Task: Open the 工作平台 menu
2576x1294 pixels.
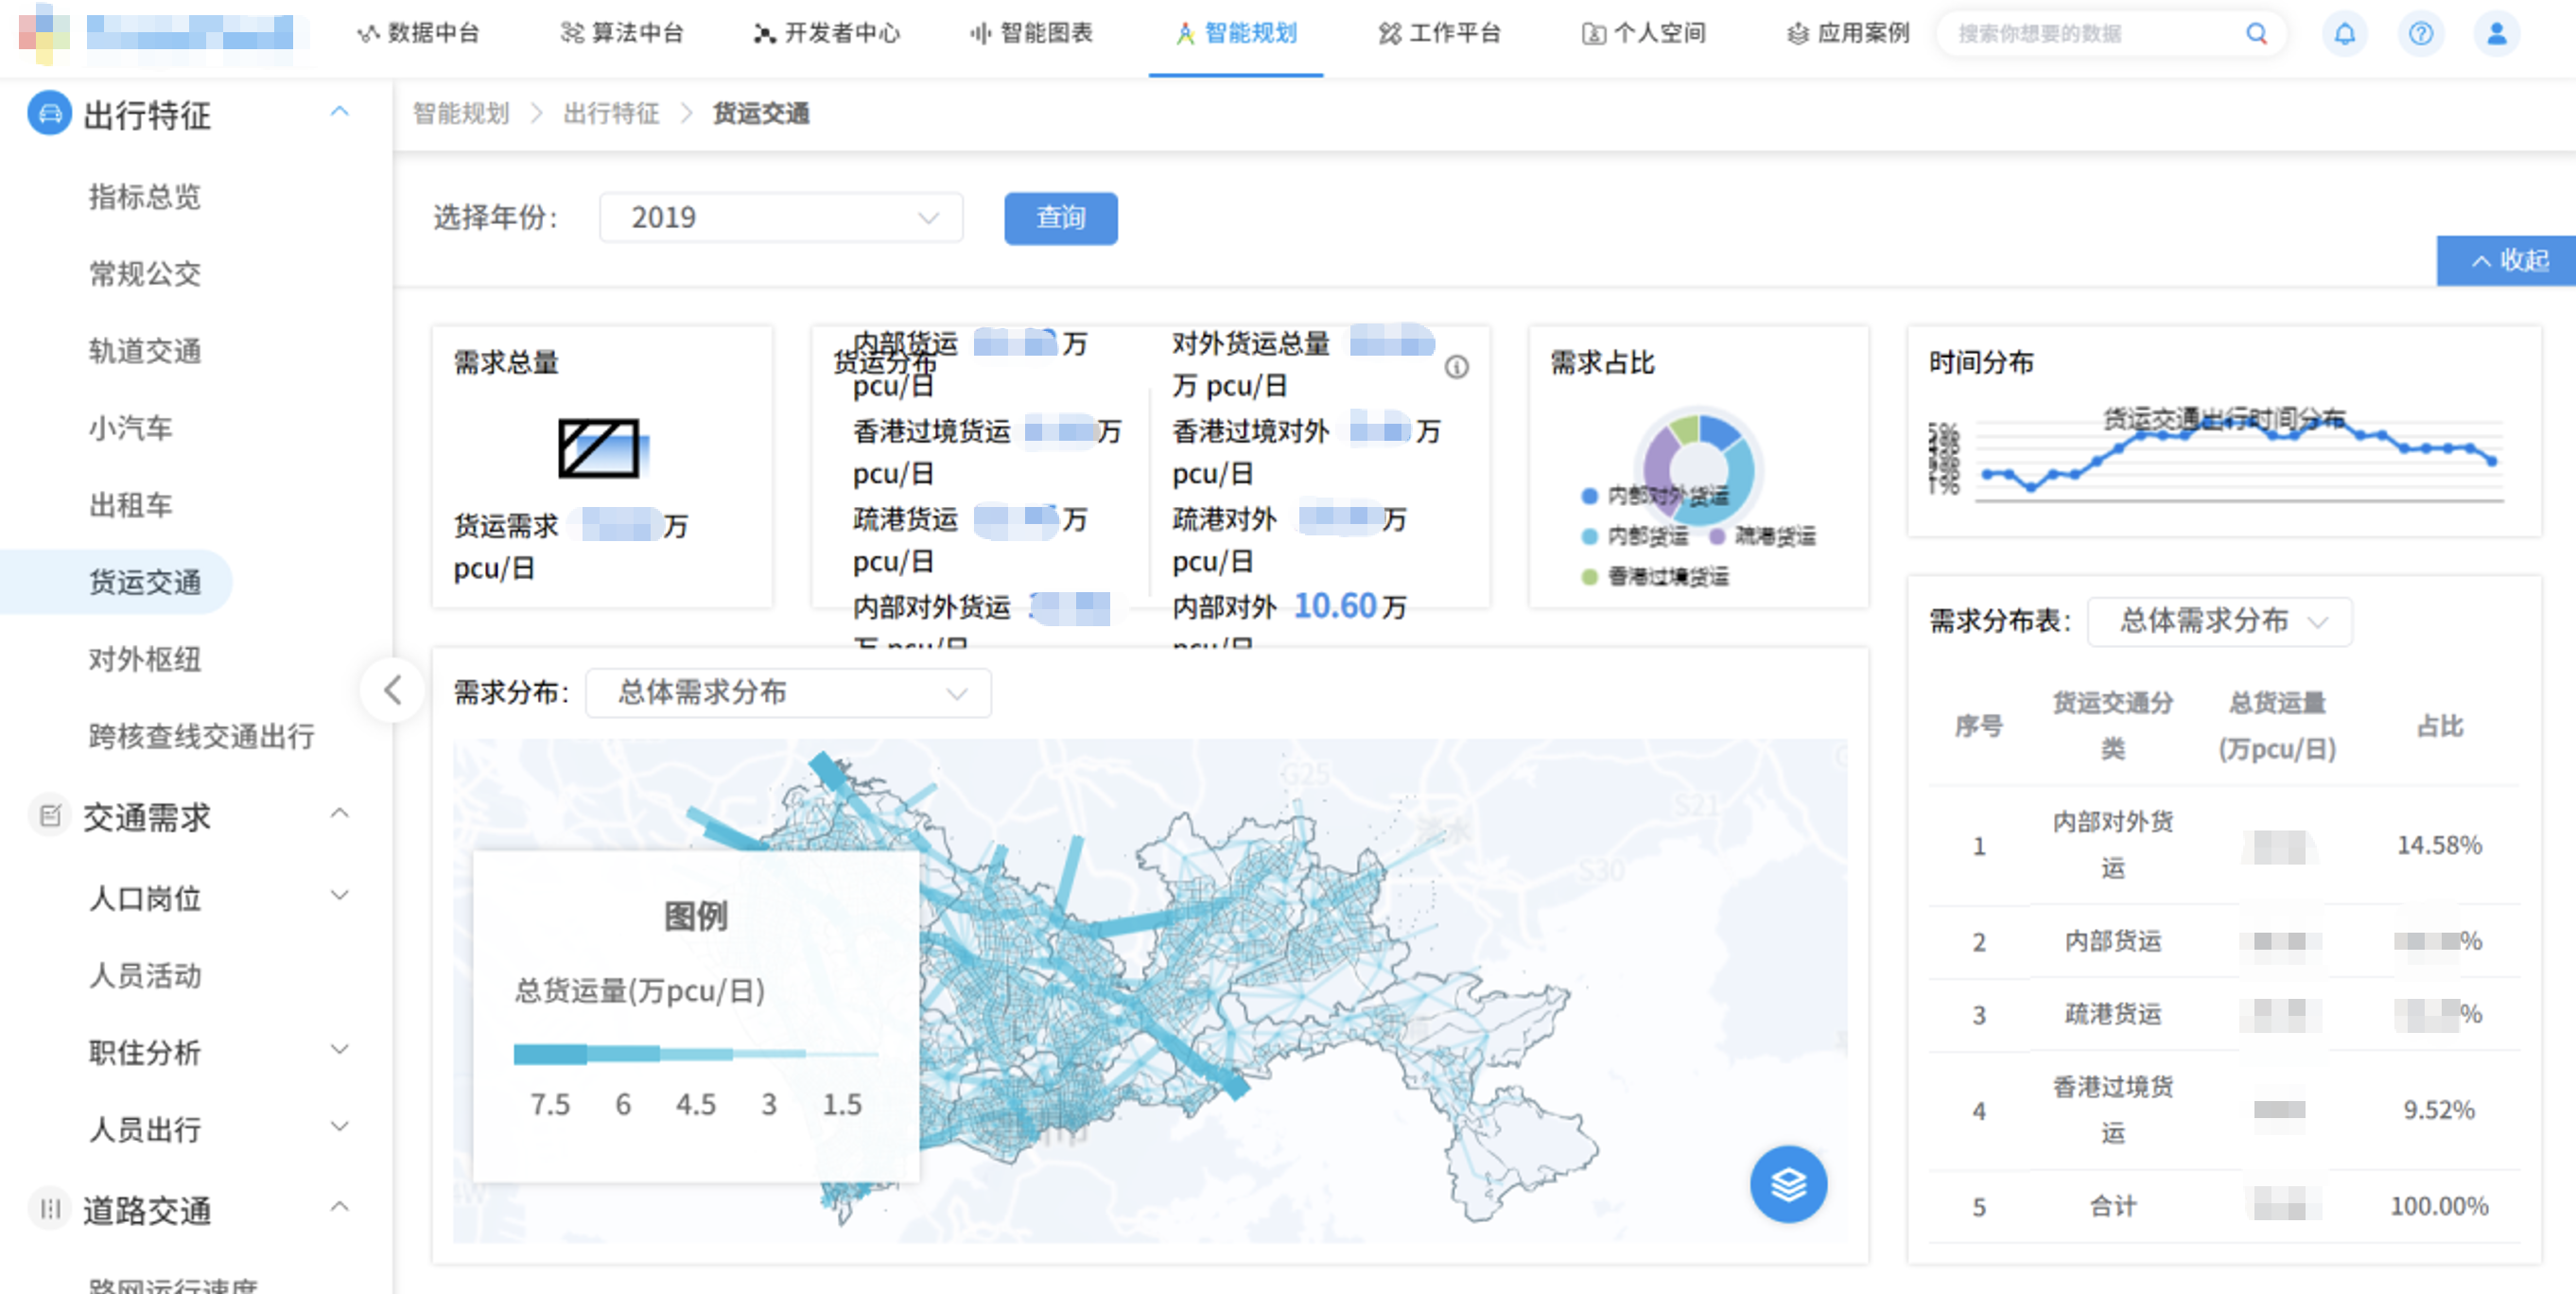Action: pyautogui.click(x=1440, y=34)
